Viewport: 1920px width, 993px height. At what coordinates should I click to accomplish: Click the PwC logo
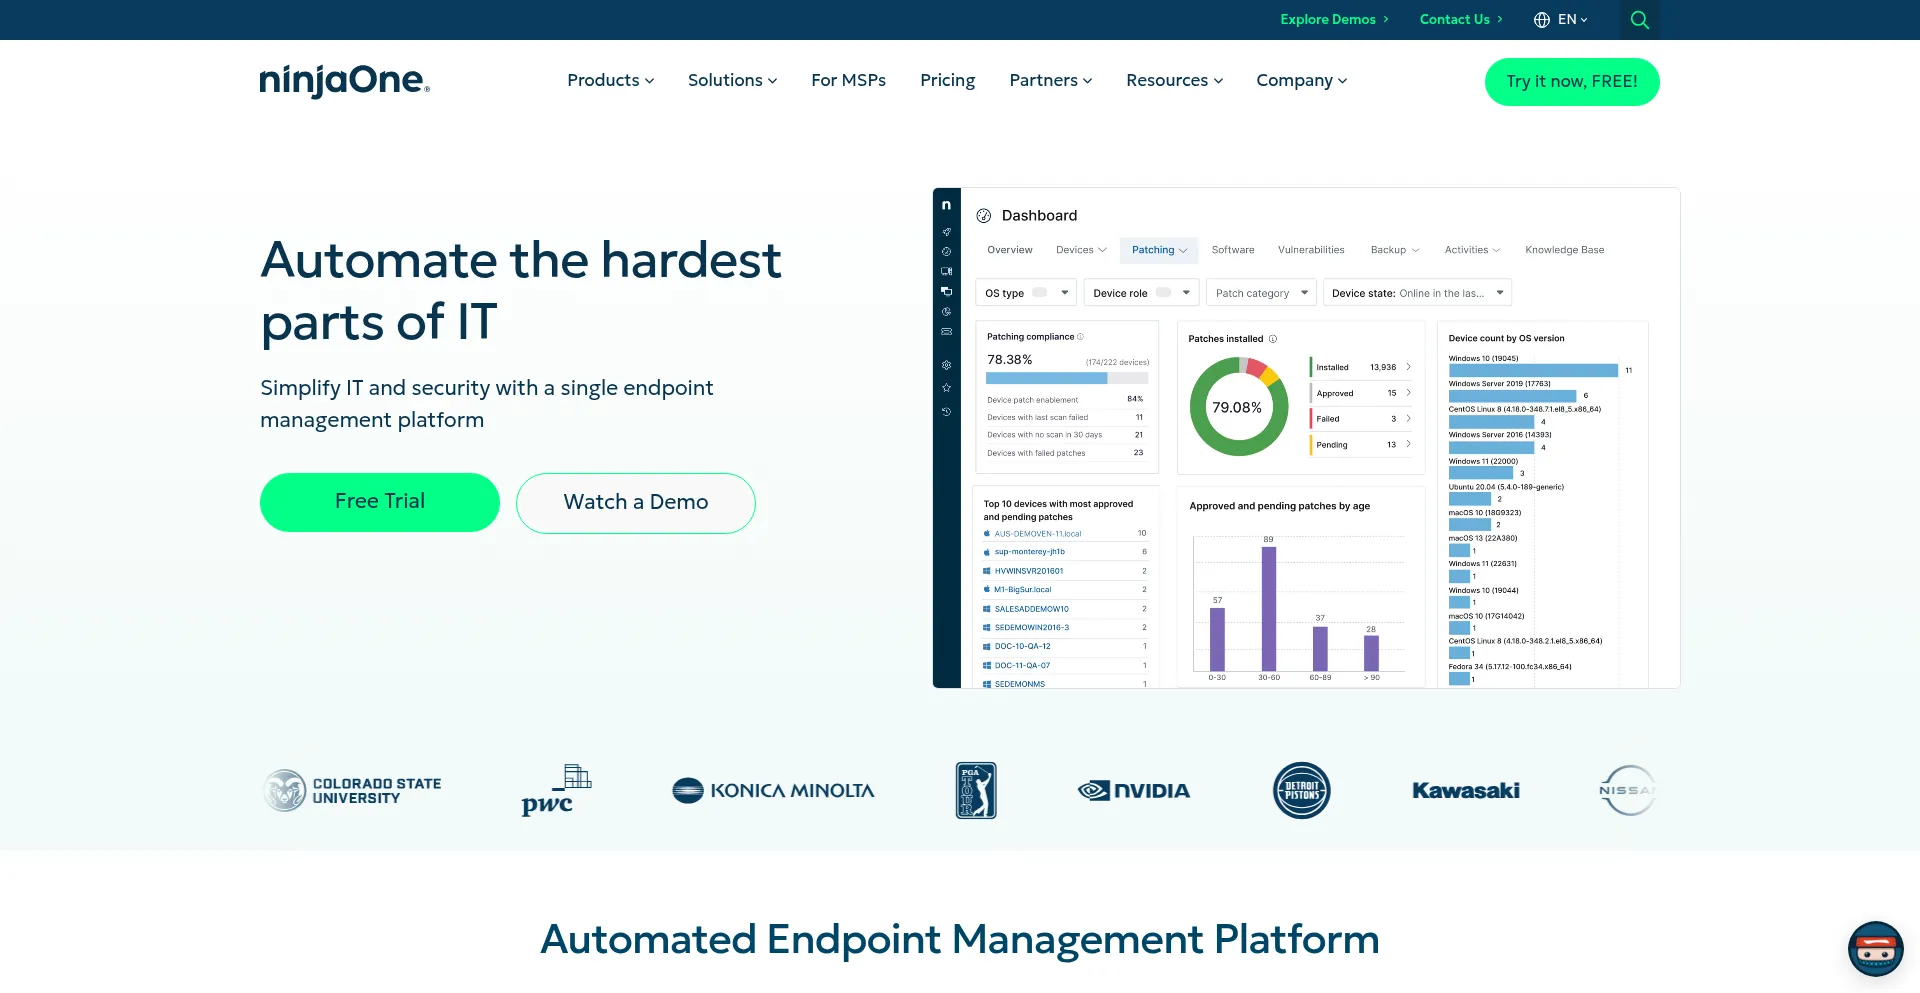(x=556, y=791)
